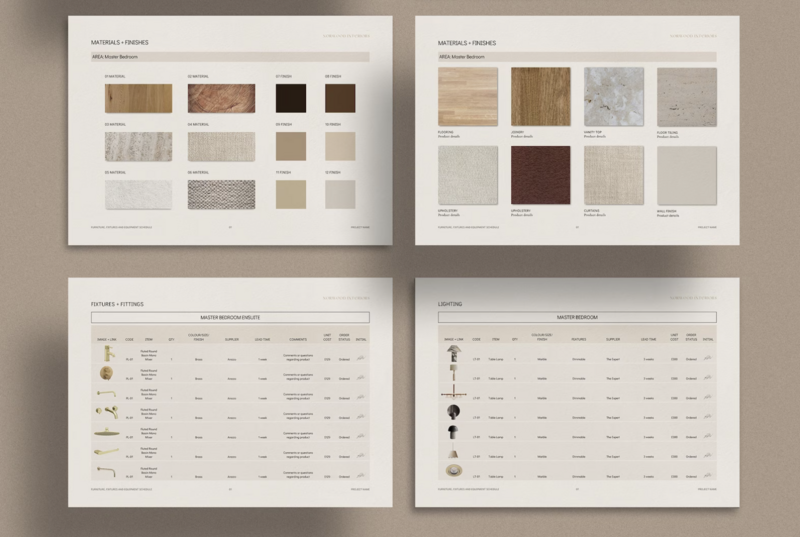The height and width of the screenshot is (537, 800).
Task: Pick the 10 Finish pale beige swatch
Action: pos(340,146)
